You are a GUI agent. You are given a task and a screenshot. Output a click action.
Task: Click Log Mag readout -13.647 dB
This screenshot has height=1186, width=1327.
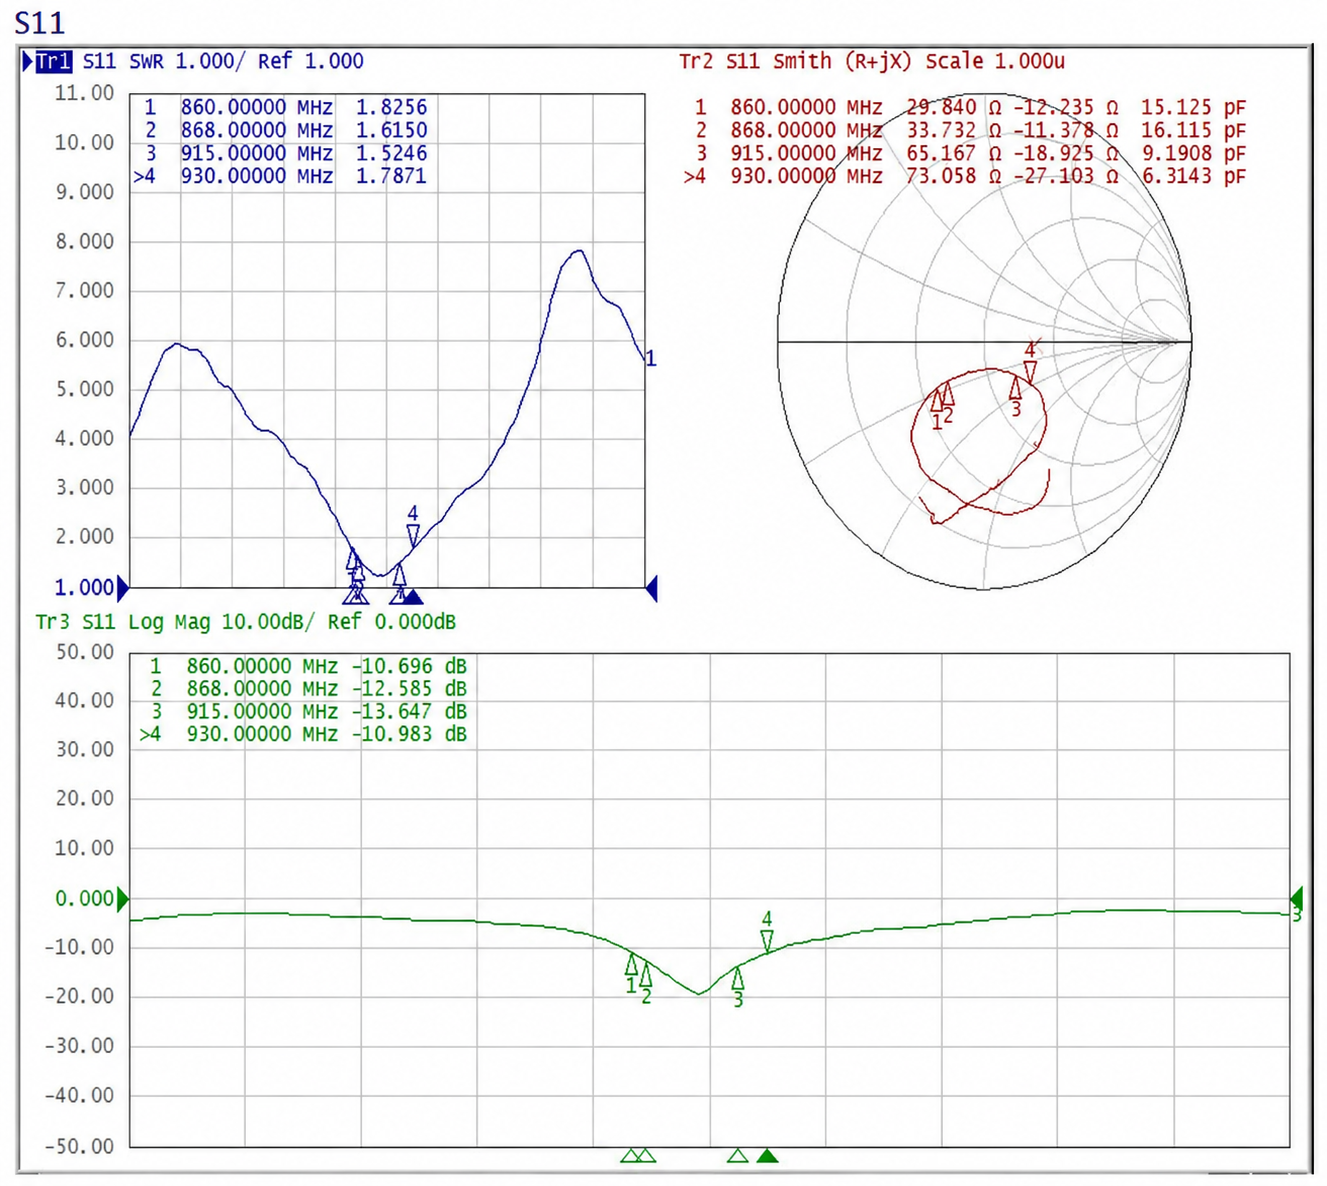click(308, 711)
